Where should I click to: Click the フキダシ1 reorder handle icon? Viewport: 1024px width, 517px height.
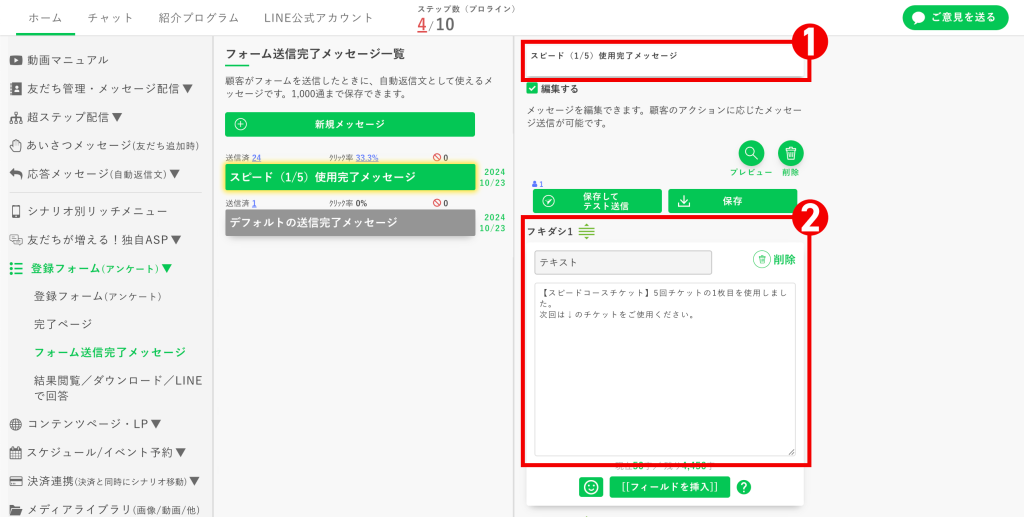click(586, 231)
